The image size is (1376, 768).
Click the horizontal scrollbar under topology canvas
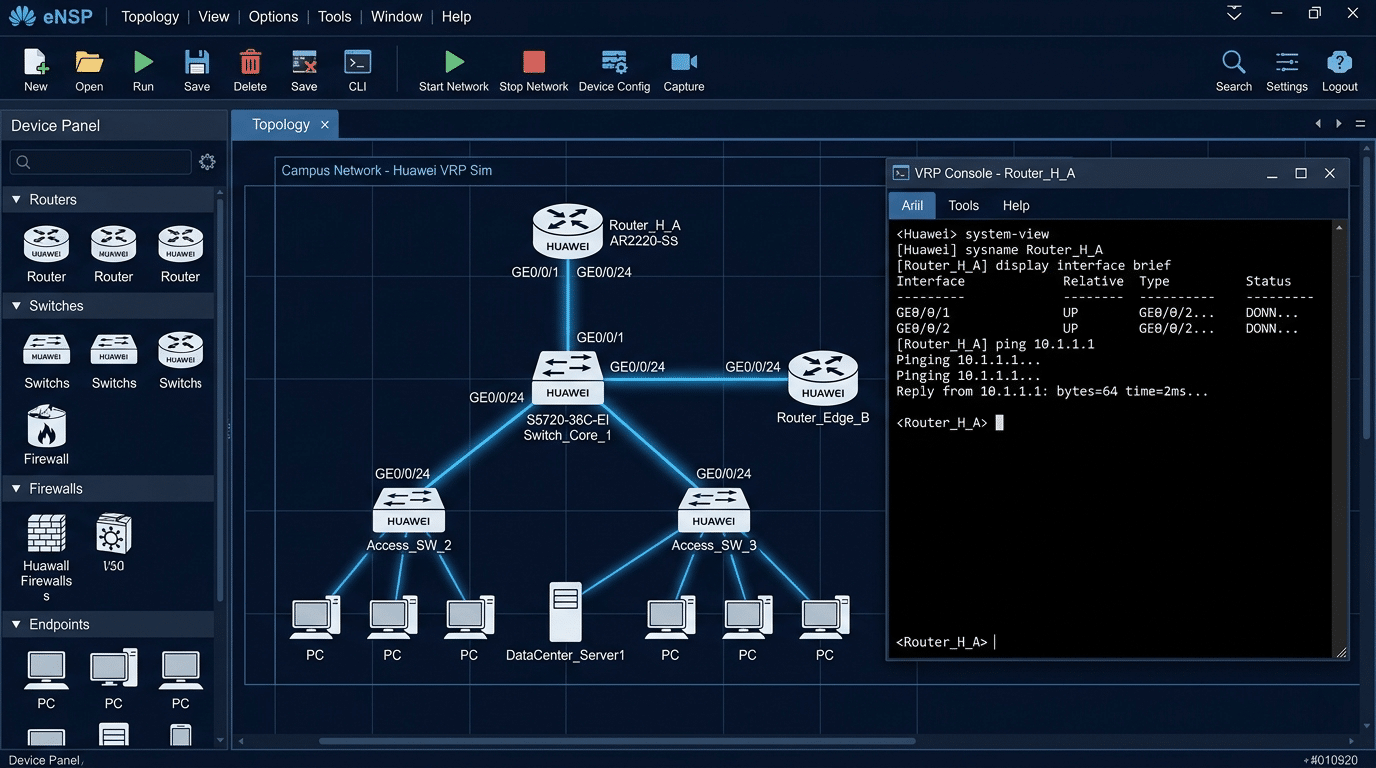(x=617, y=741)
